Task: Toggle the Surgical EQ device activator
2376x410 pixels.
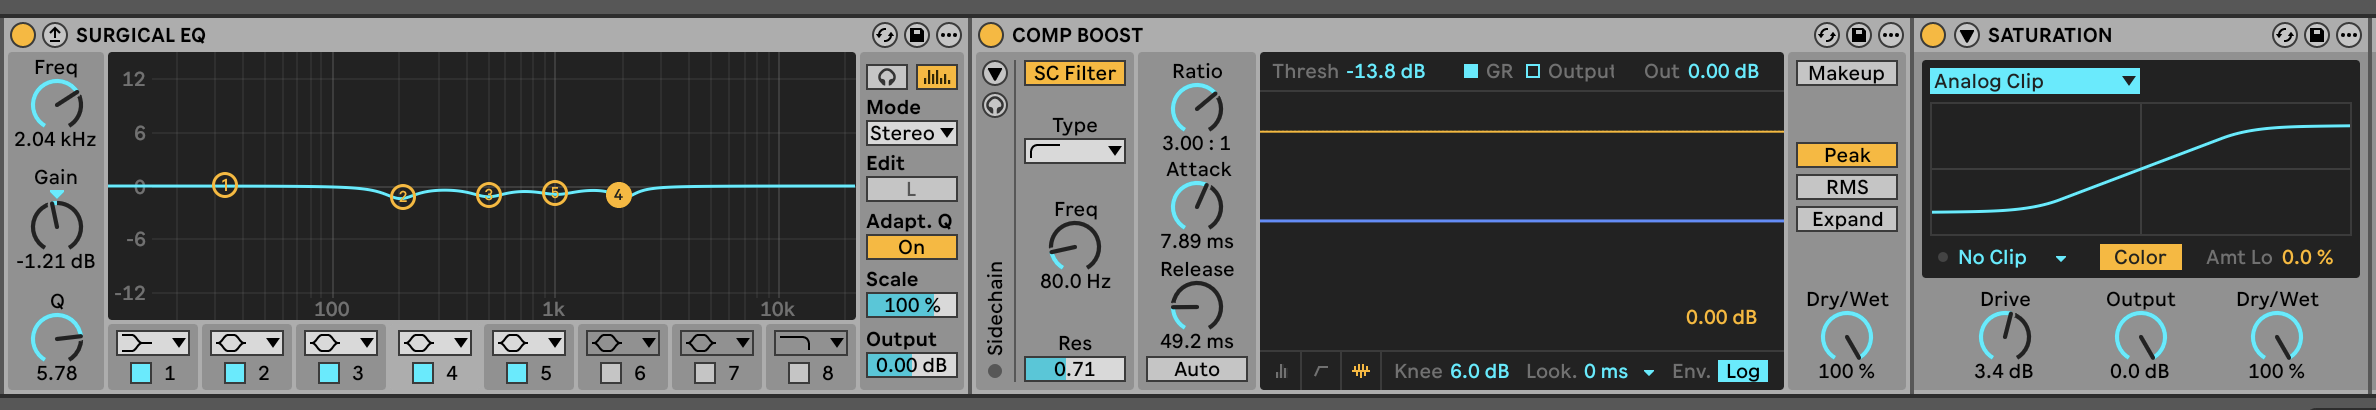Action: (23, 35)
